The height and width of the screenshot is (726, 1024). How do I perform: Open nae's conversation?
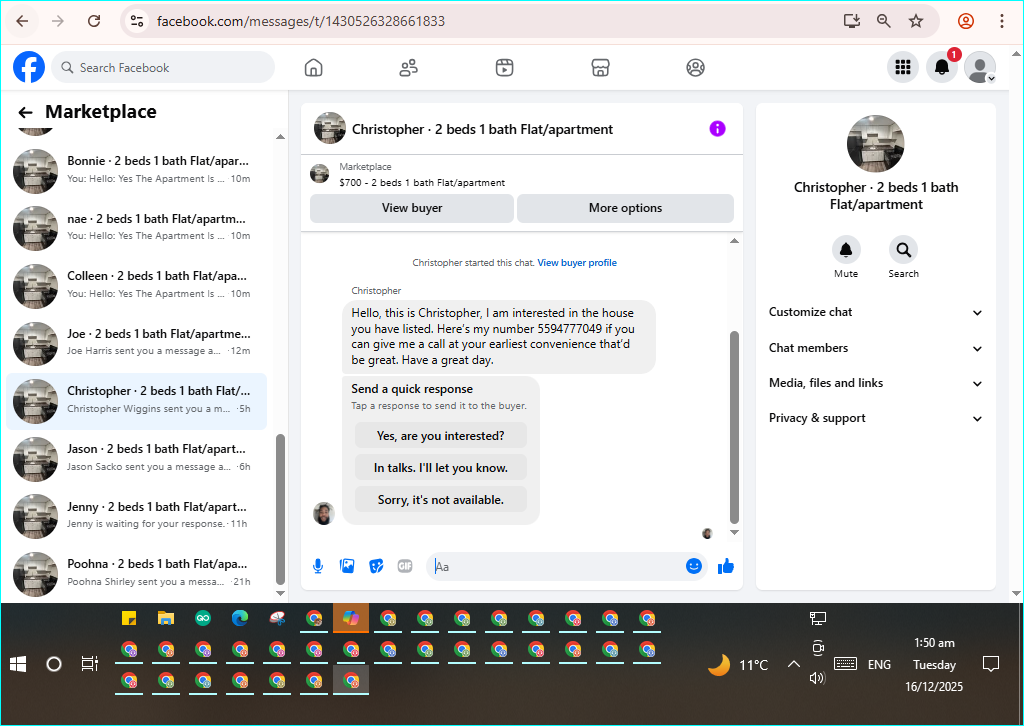[x=137, y=227]
